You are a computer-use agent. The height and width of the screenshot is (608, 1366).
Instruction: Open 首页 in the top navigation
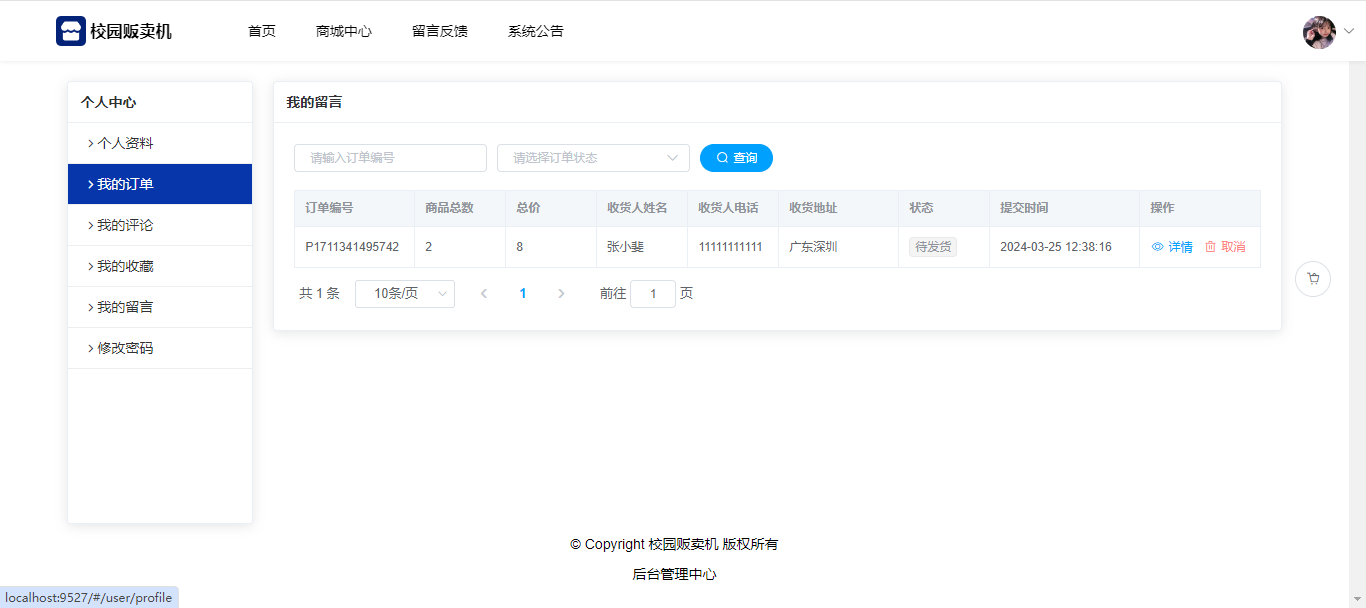pos(262,31)
